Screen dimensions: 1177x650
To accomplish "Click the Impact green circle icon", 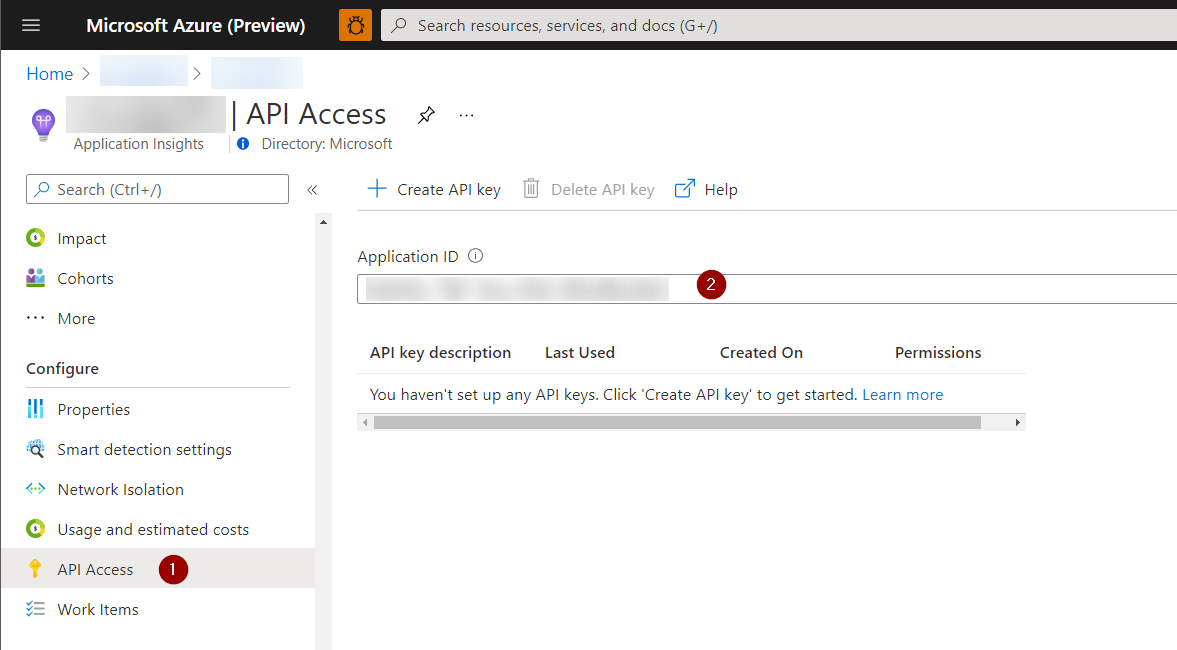I will coord(35,237).
